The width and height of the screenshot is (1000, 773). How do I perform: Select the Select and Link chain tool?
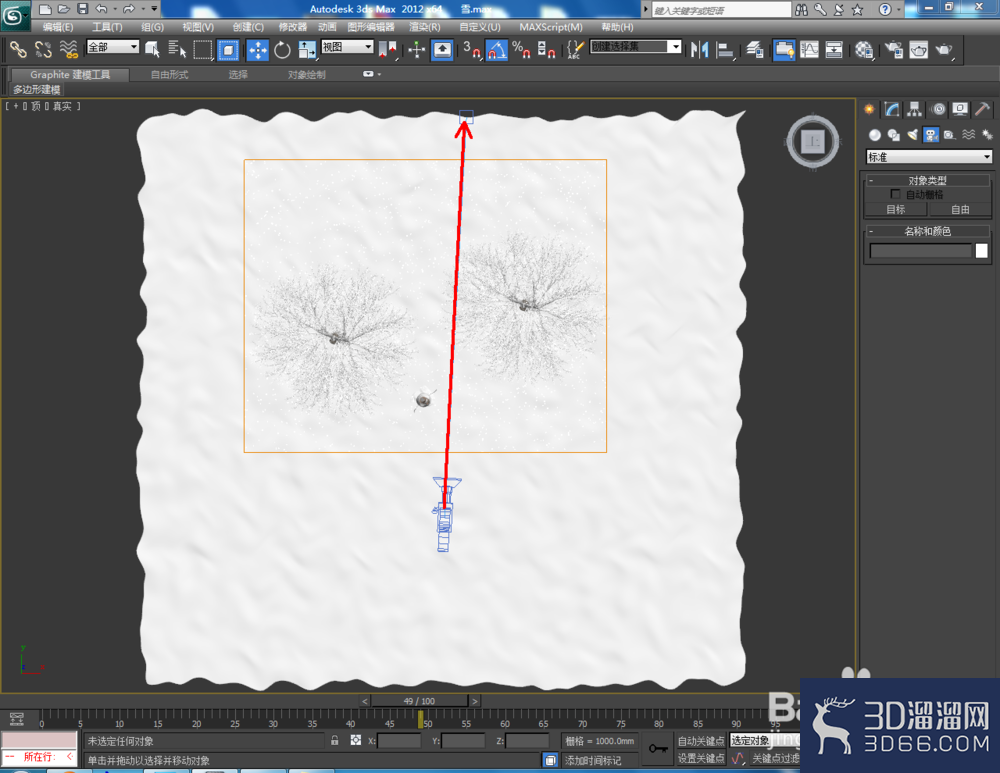(x=18, y=49)
